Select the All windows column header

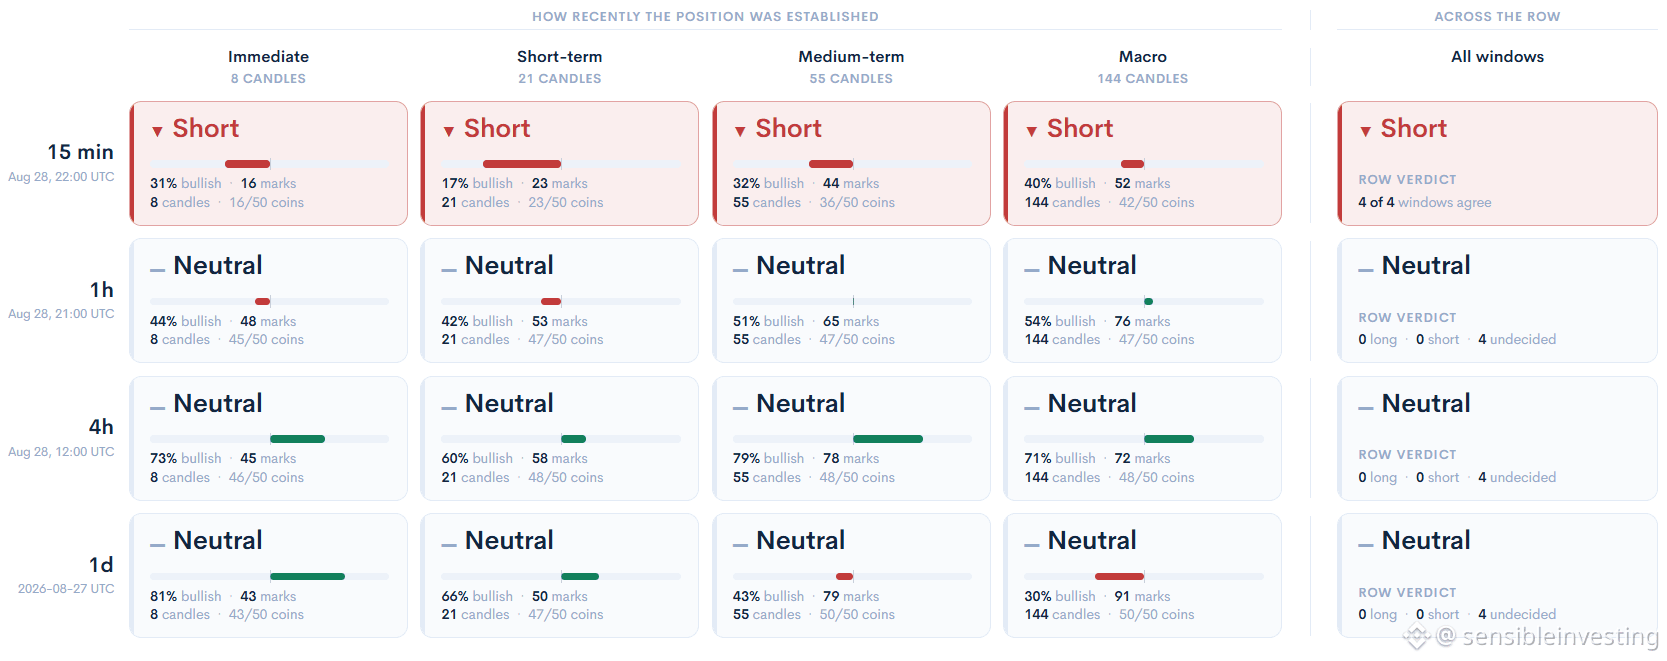[x=1497, y=57]
